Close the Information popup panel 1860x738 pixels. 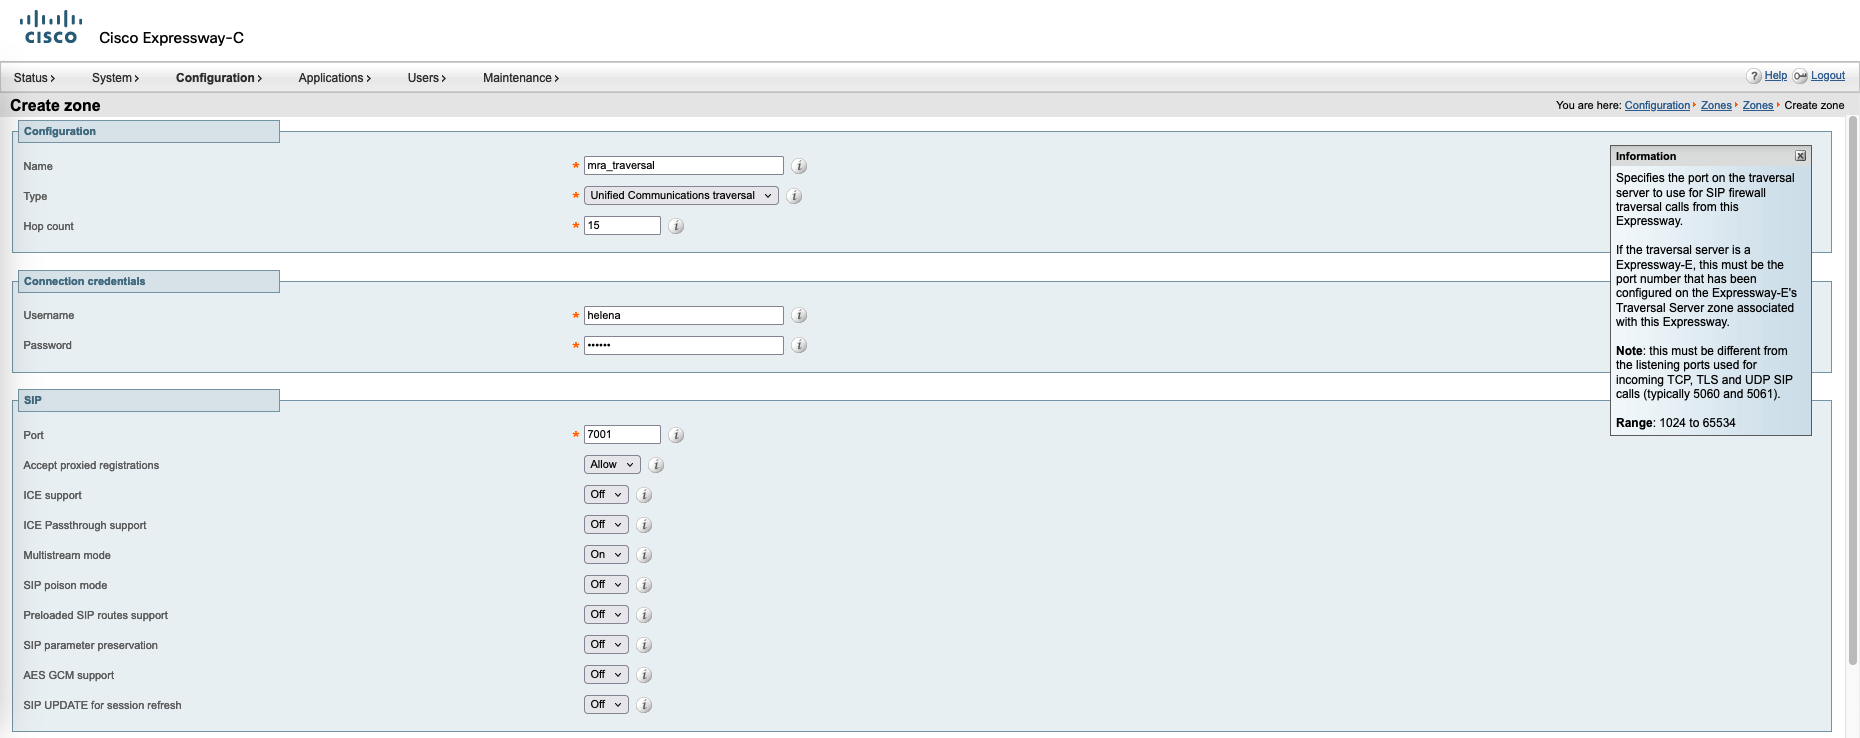click(1800, 156)
